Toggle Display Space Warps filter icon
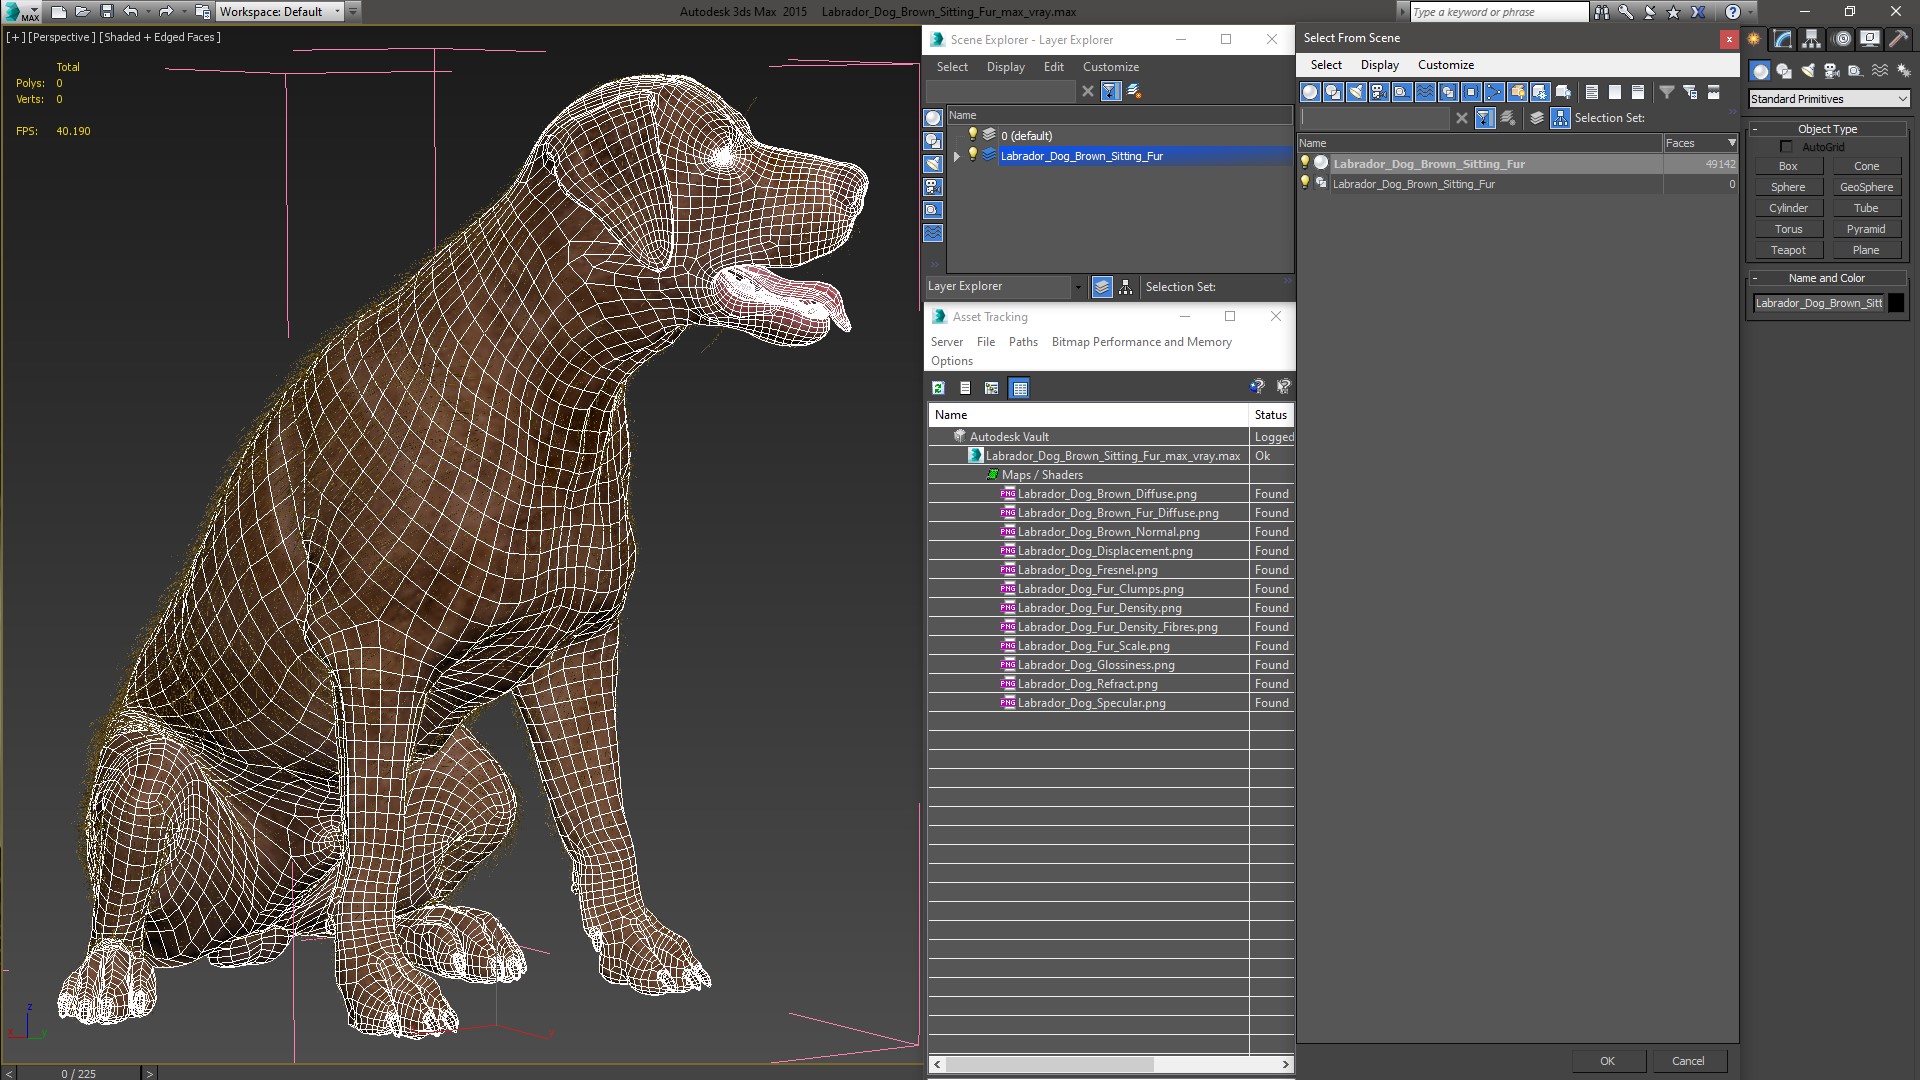Screen dimensions: 1920x1080 (1425, 92)
